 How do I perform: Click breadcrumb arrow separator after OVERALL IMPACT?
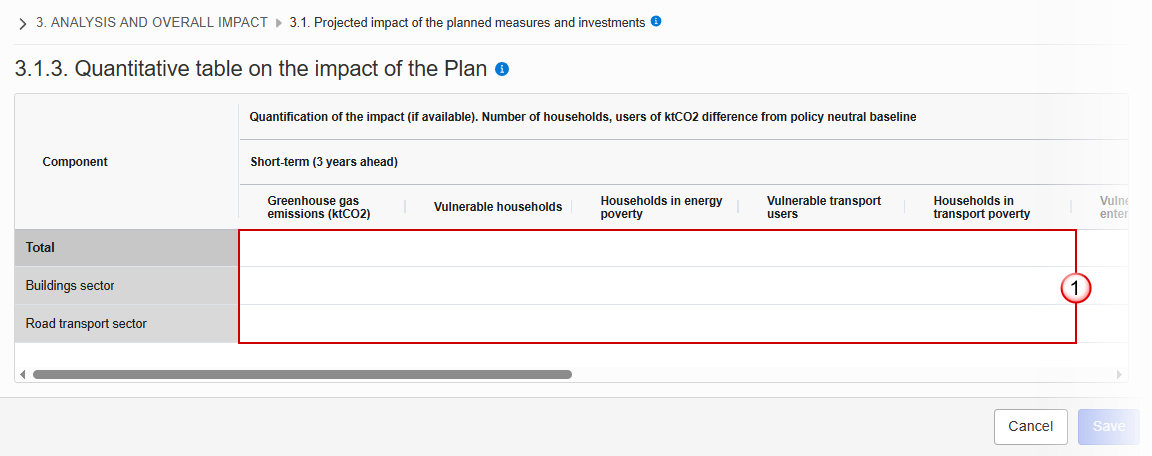278,23
